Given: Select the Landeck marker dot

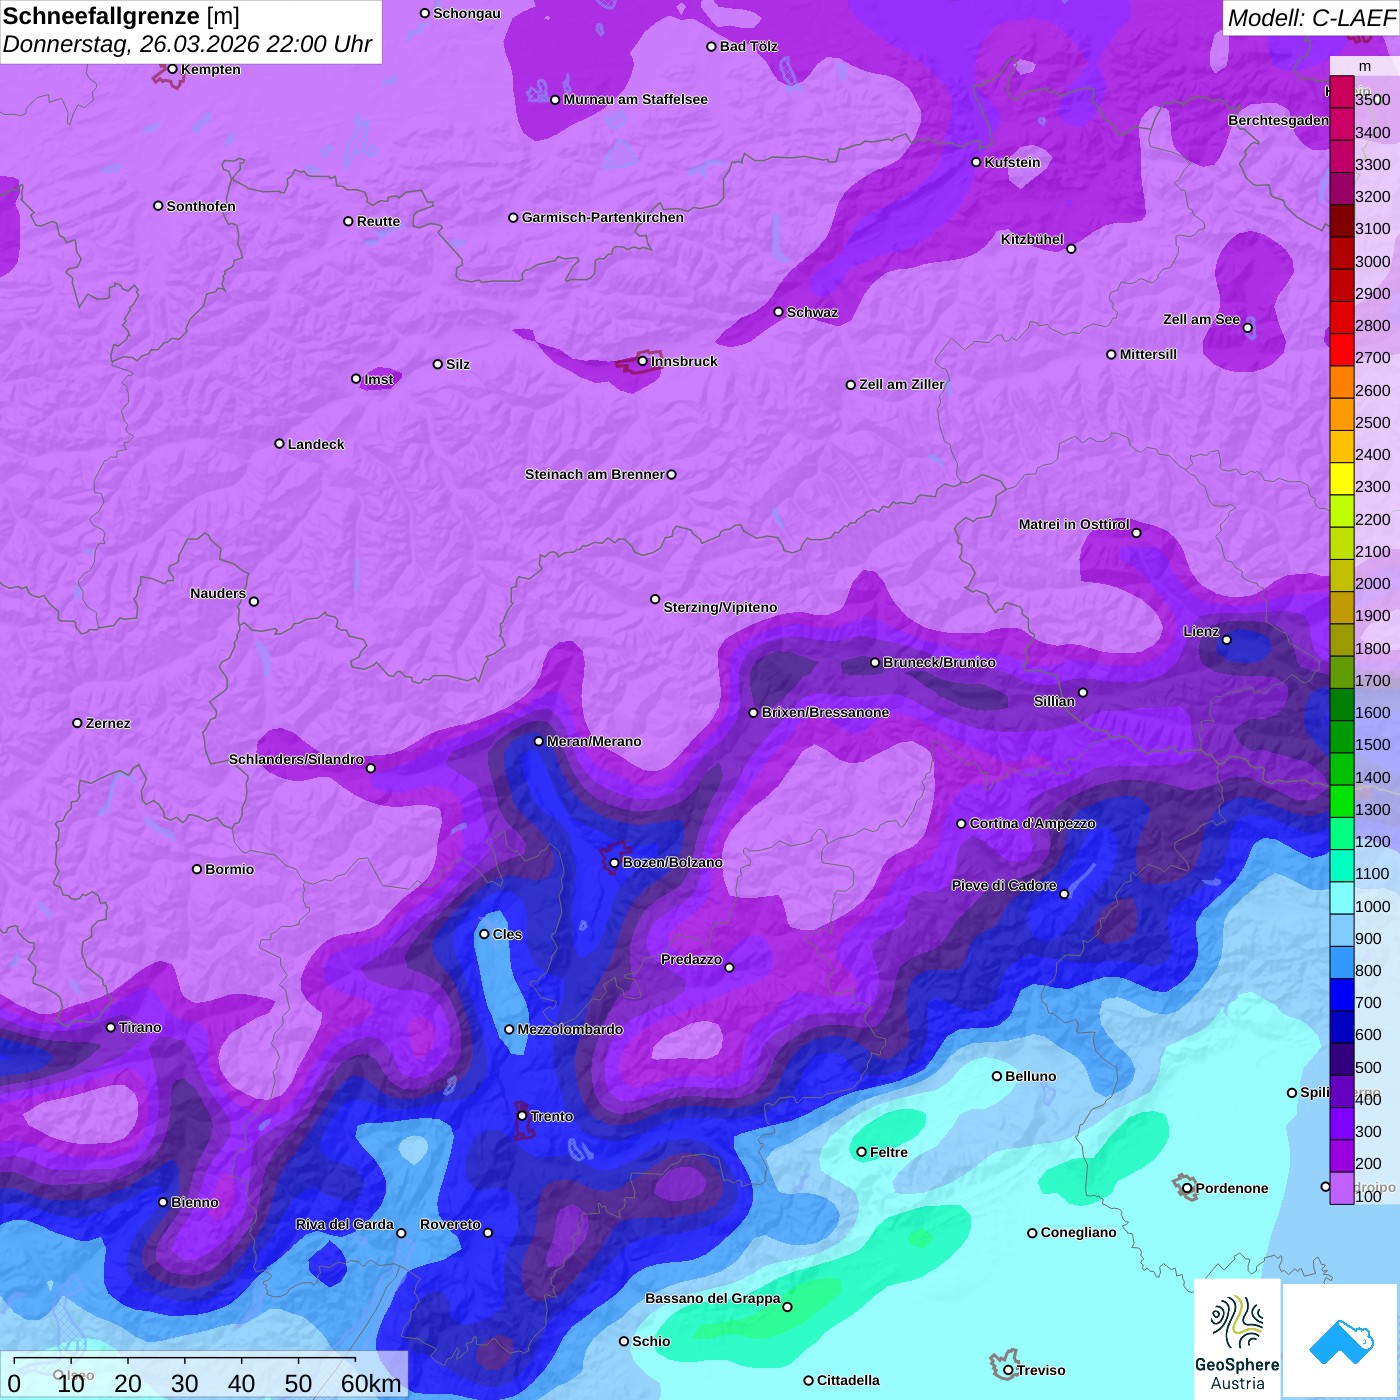Looking at the screenshot, I should tap(280, 444).
